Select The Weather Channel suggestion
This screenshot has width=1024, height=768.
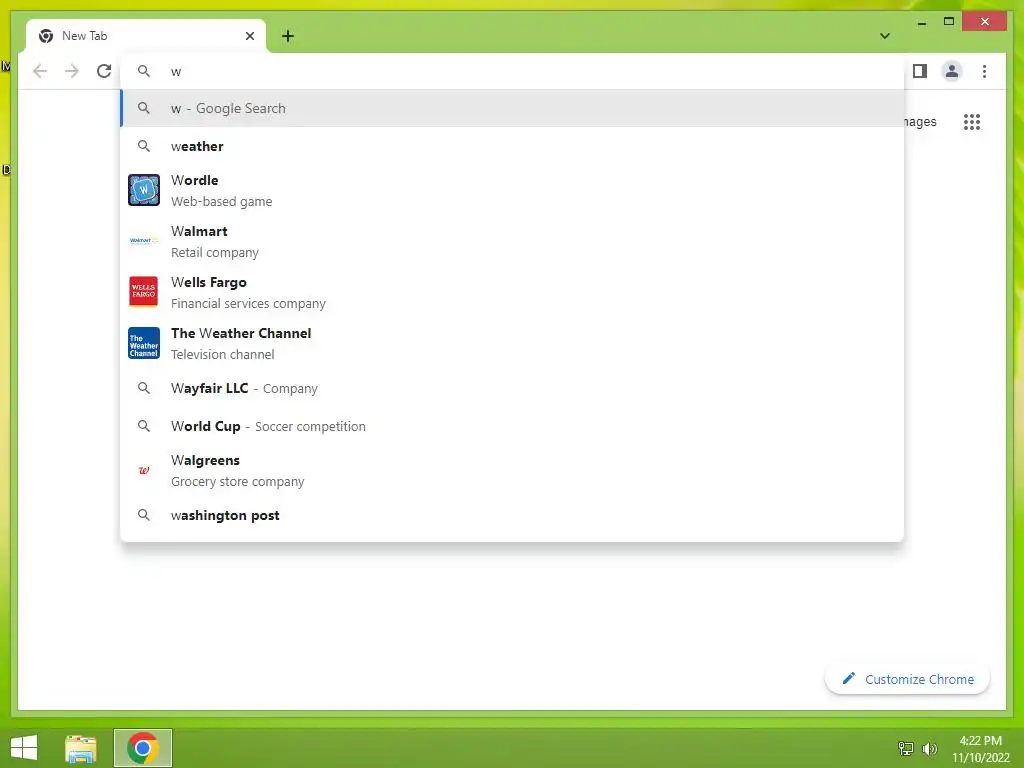tap(512, 343)
